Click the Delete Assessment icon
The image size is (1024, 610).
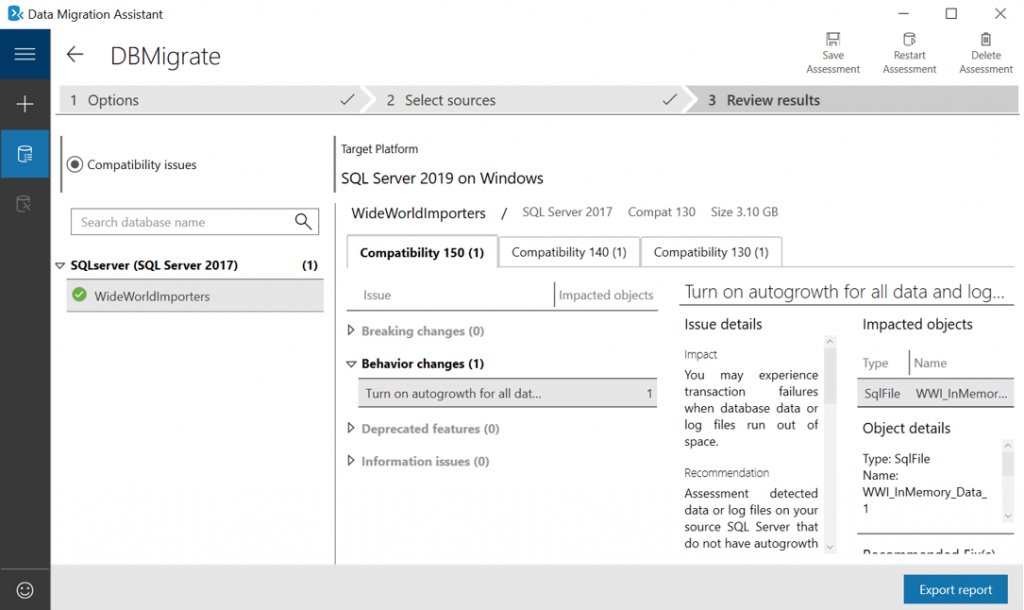(x=985, y=45)
